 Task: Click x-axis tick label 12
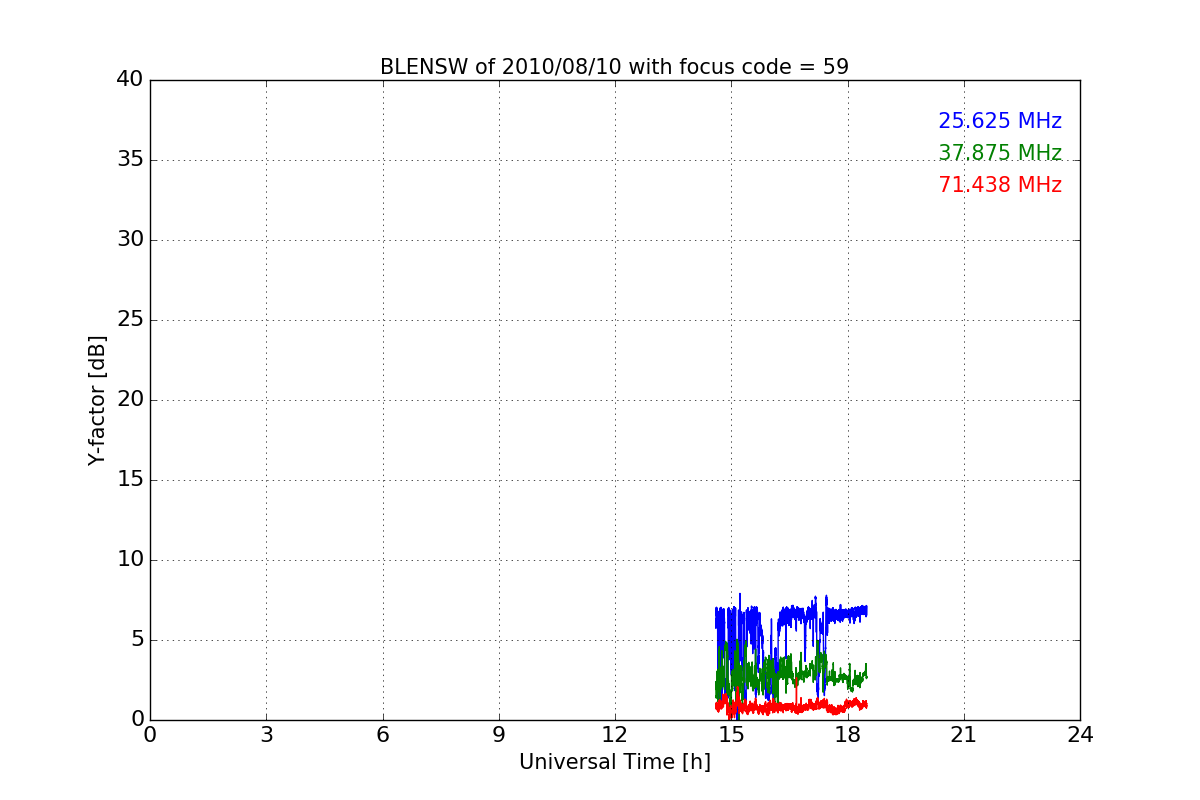tap(615, 735)
